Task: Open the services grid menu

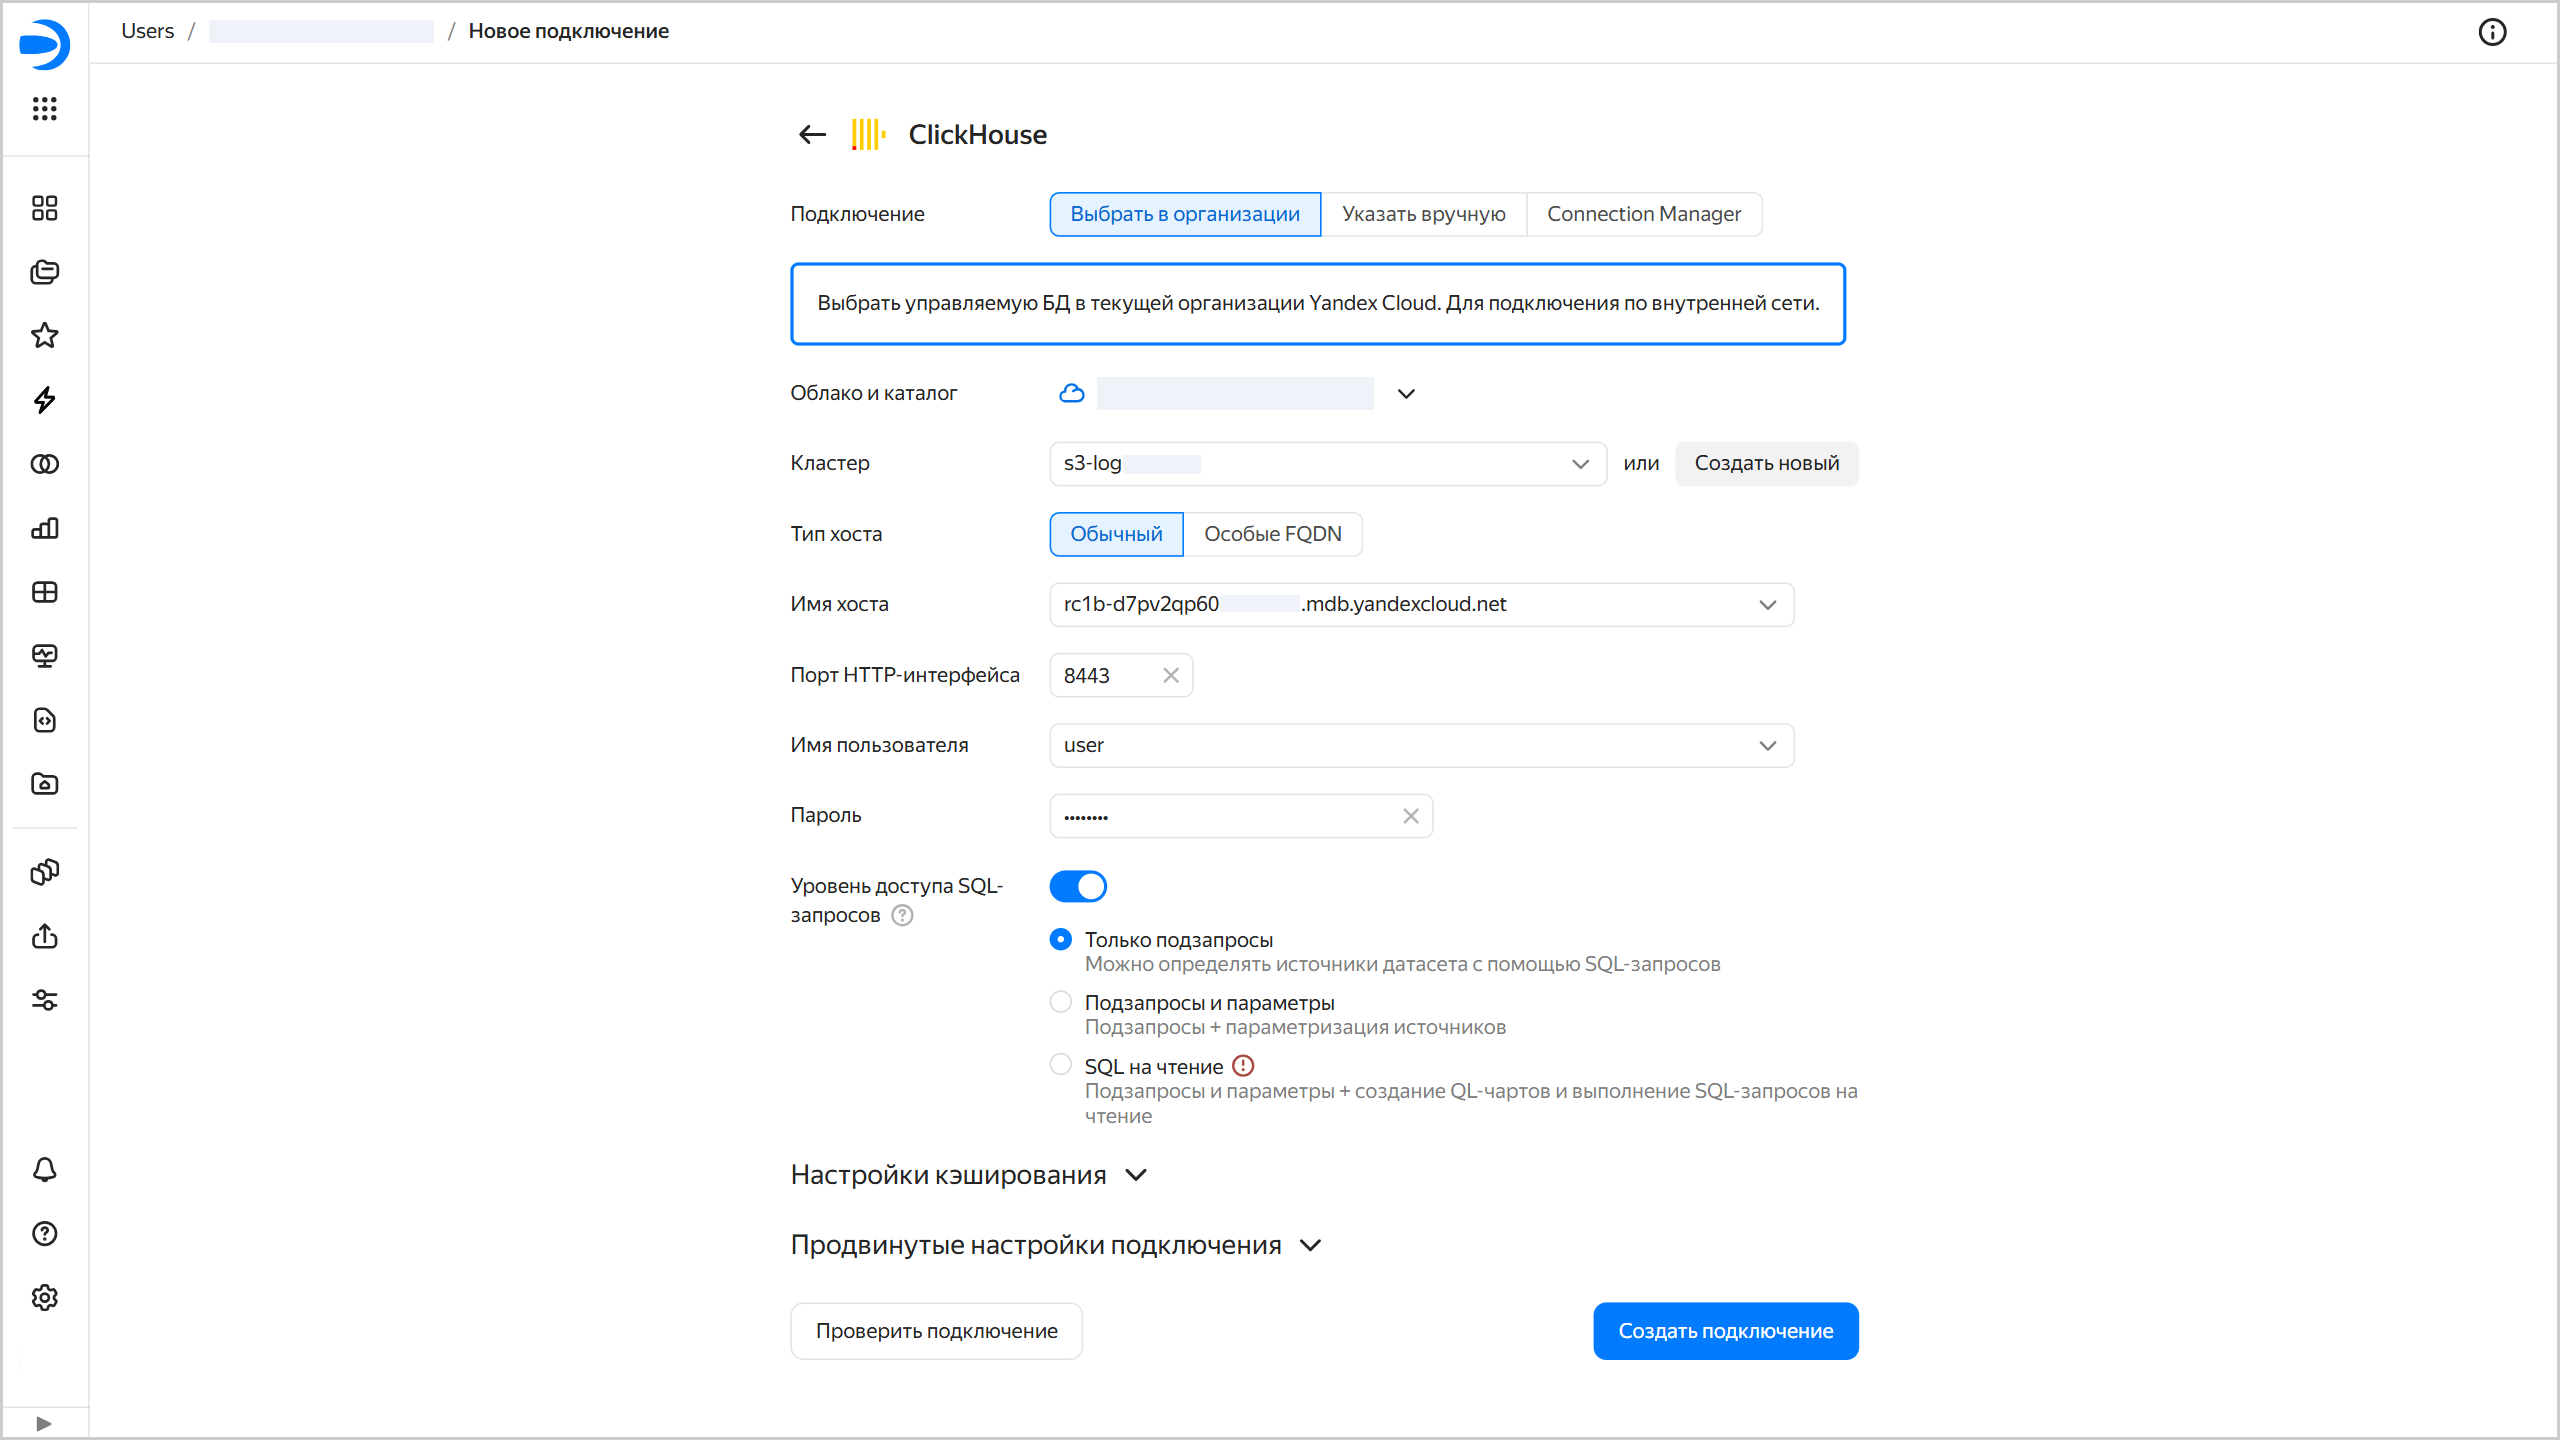Action: 45,108
